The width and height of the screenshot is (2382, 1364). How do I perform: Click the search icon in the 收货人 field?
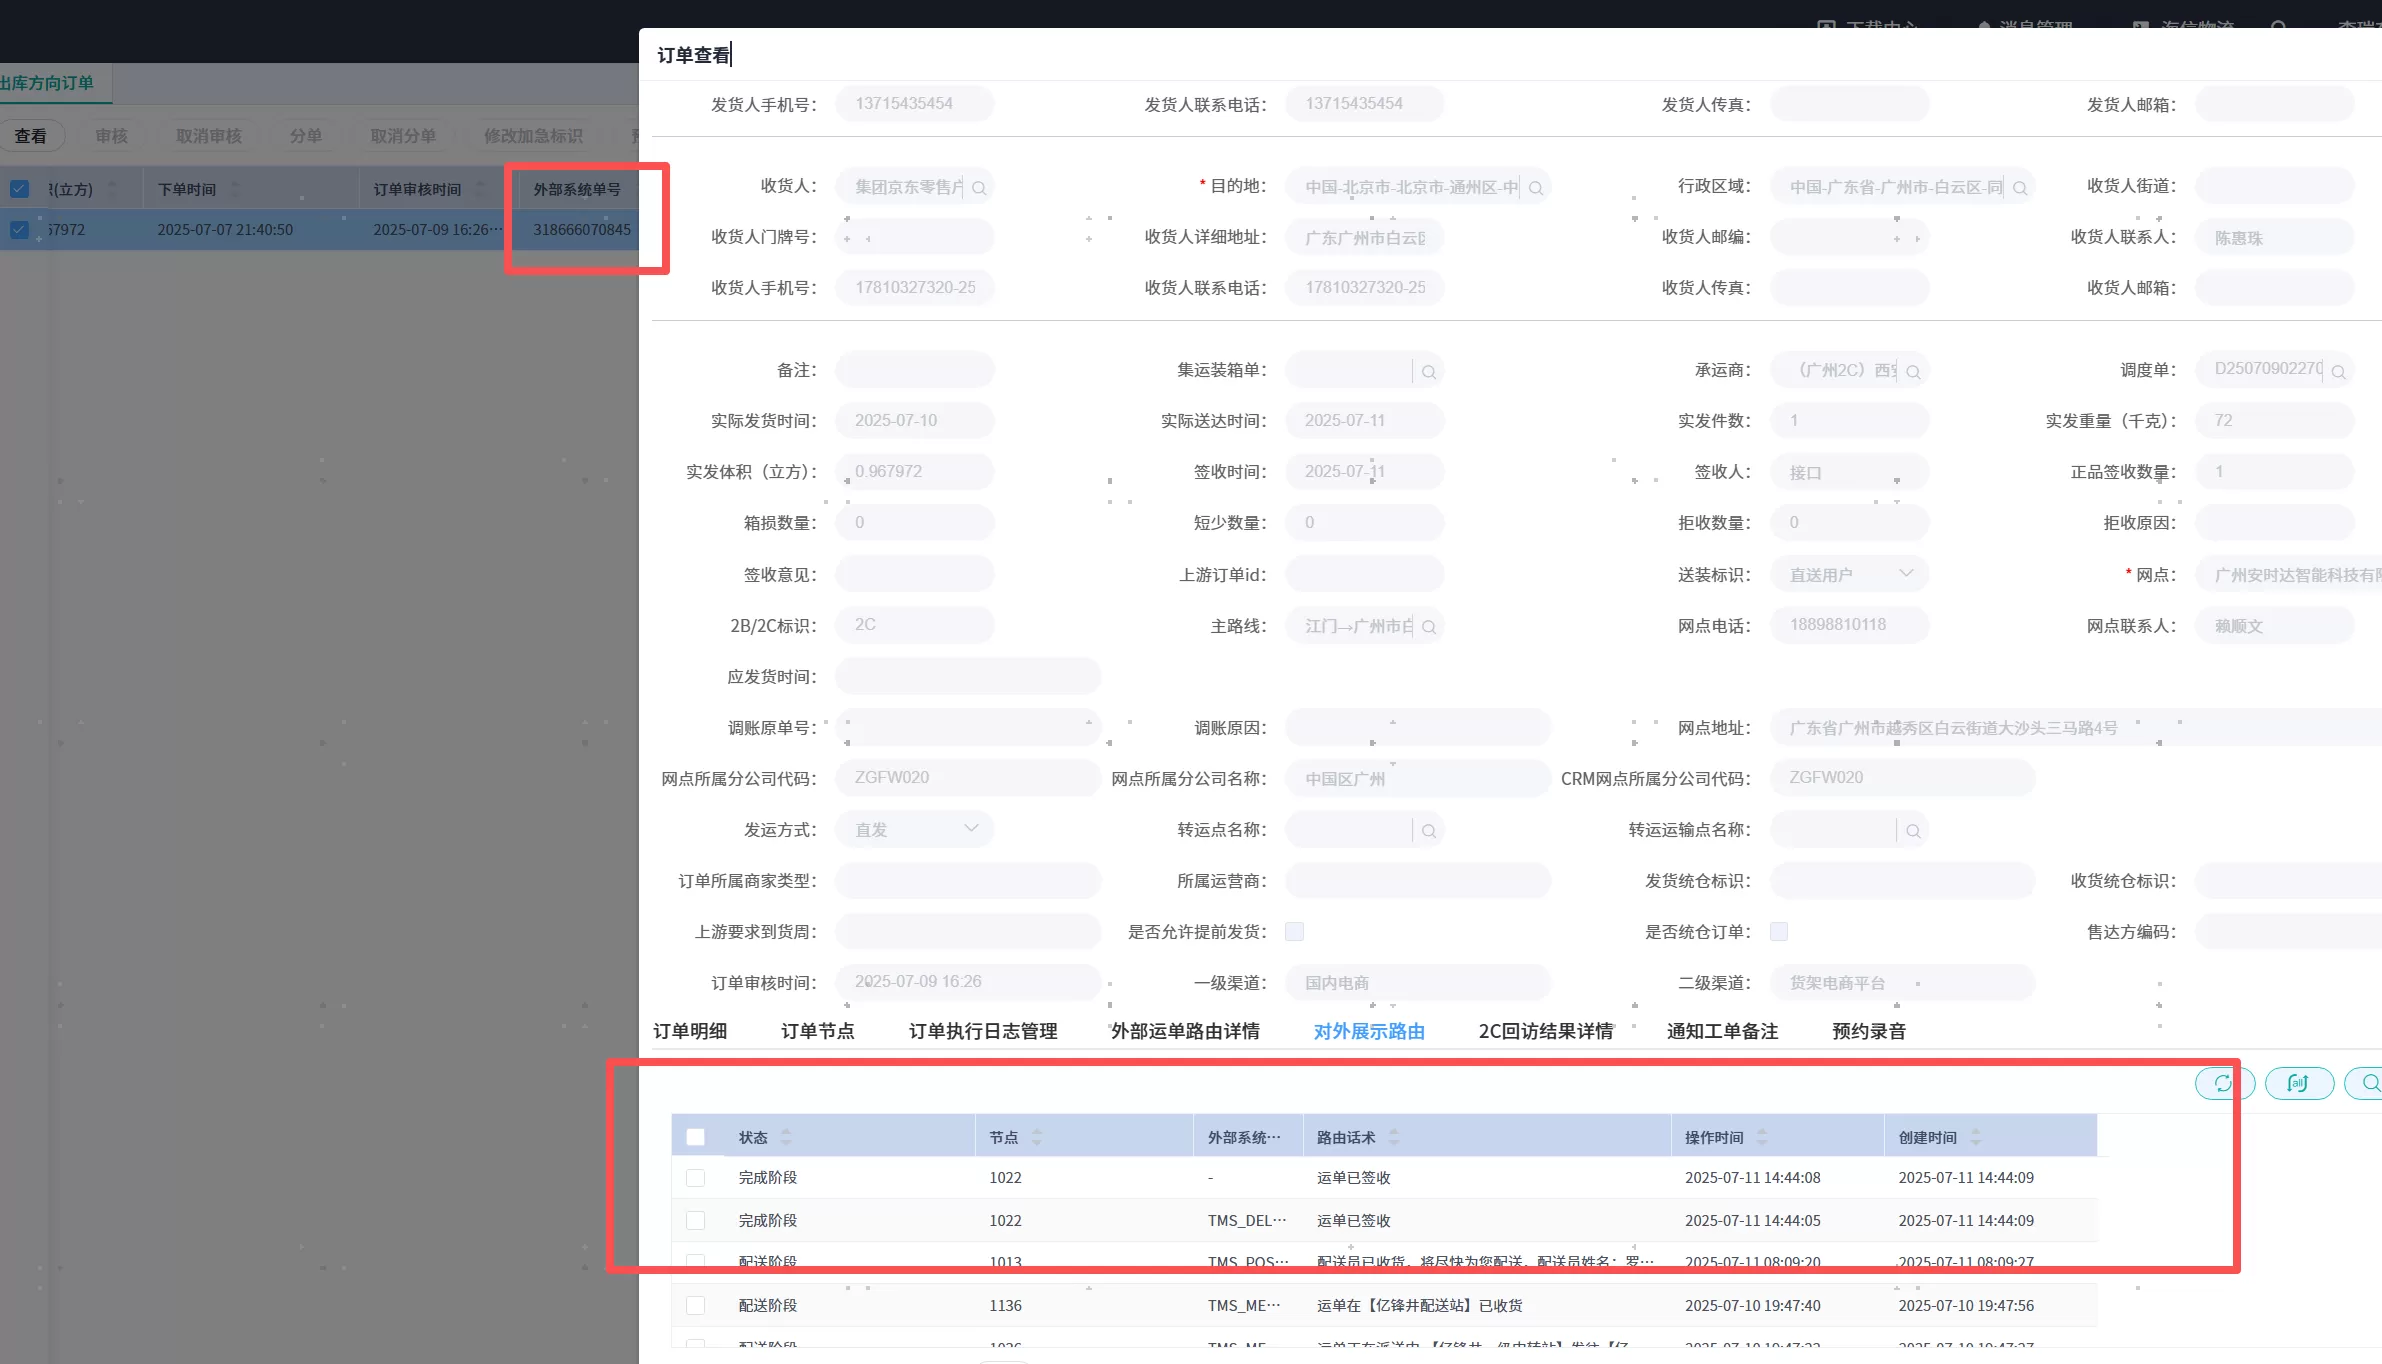point(979,188)
